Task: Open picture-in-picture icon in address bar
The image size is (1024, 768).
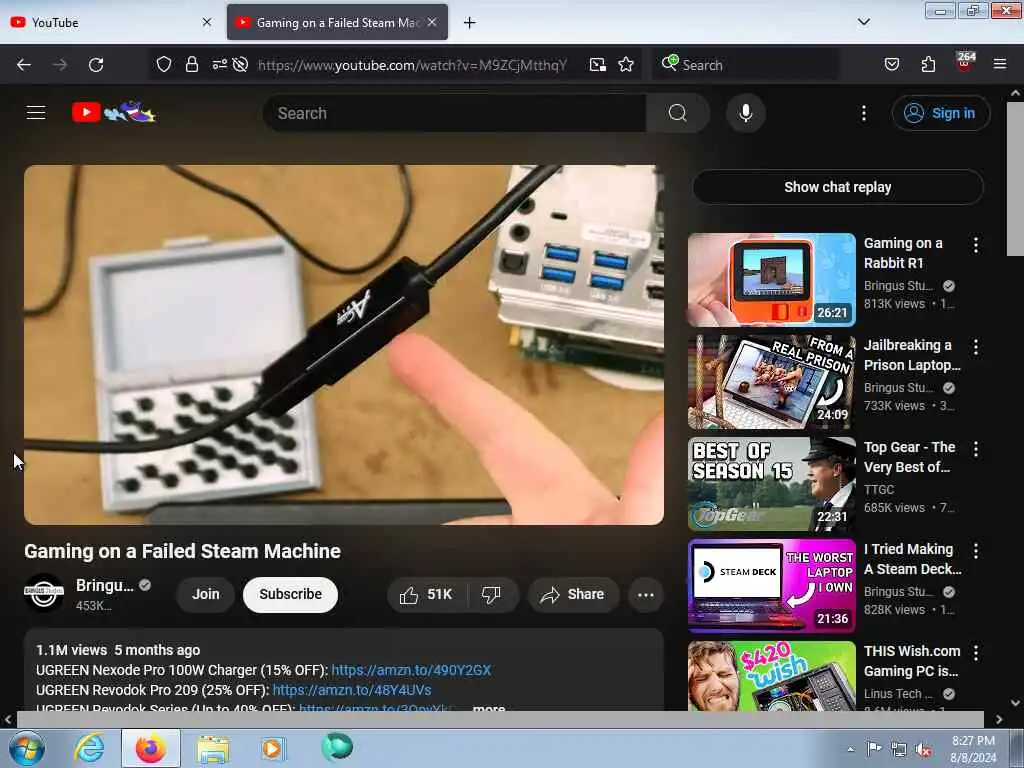Action: coord(598,65)
